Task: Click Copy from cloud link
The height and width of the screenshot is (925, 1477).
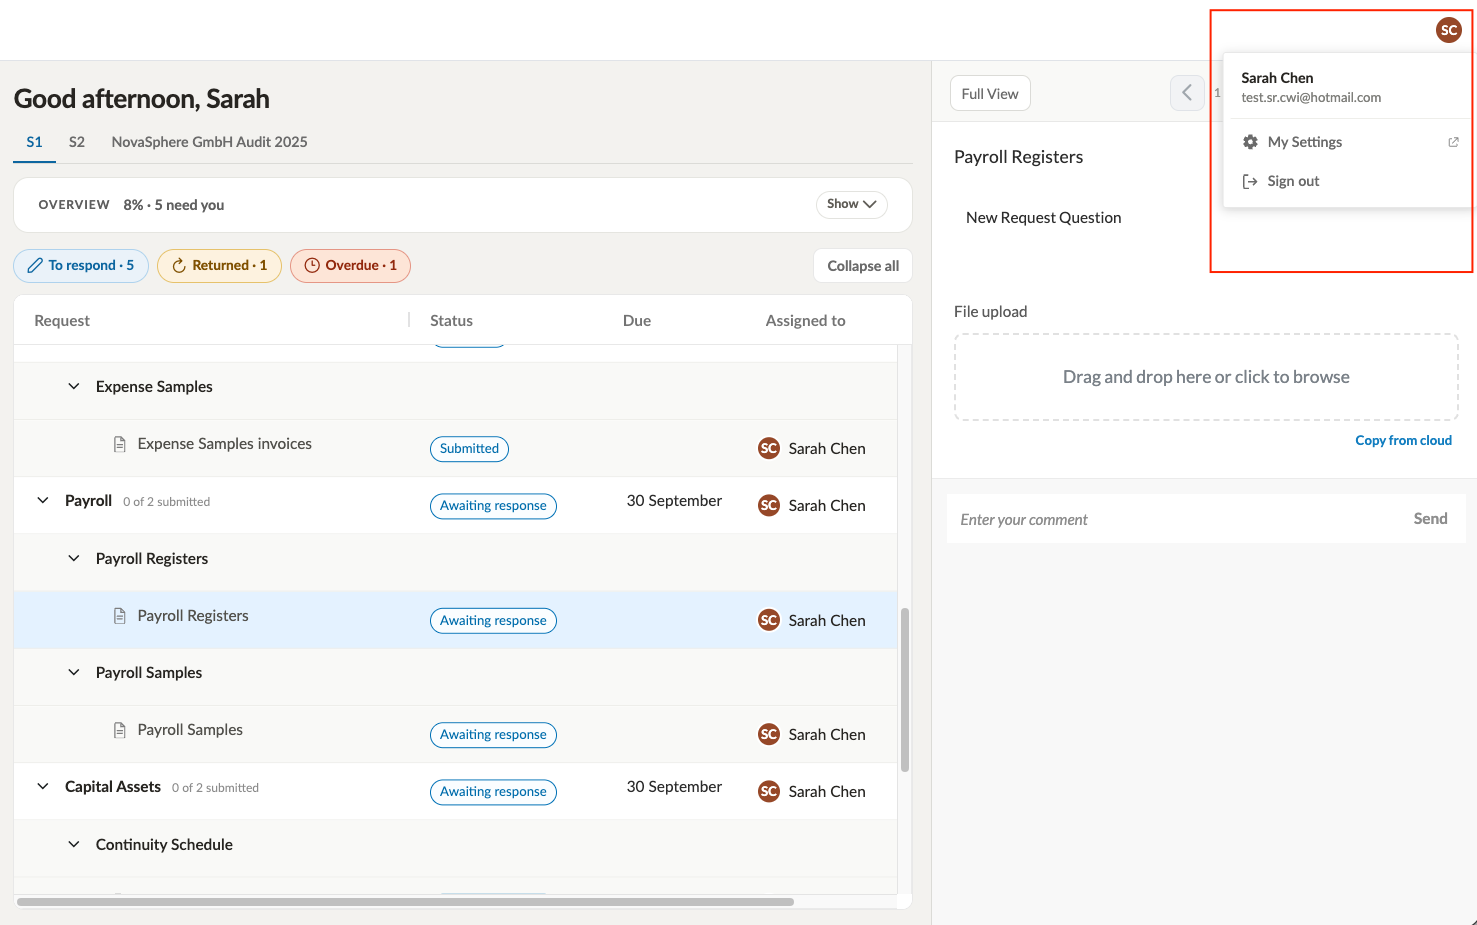Action: coord(1403,440)
